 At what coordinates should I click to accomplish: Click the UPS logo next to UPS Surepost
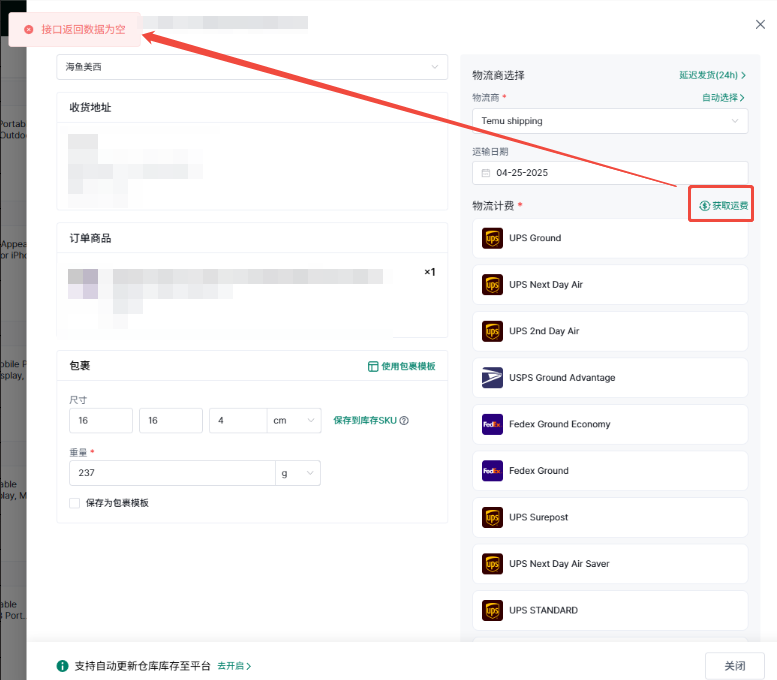[x=492, y=517]
